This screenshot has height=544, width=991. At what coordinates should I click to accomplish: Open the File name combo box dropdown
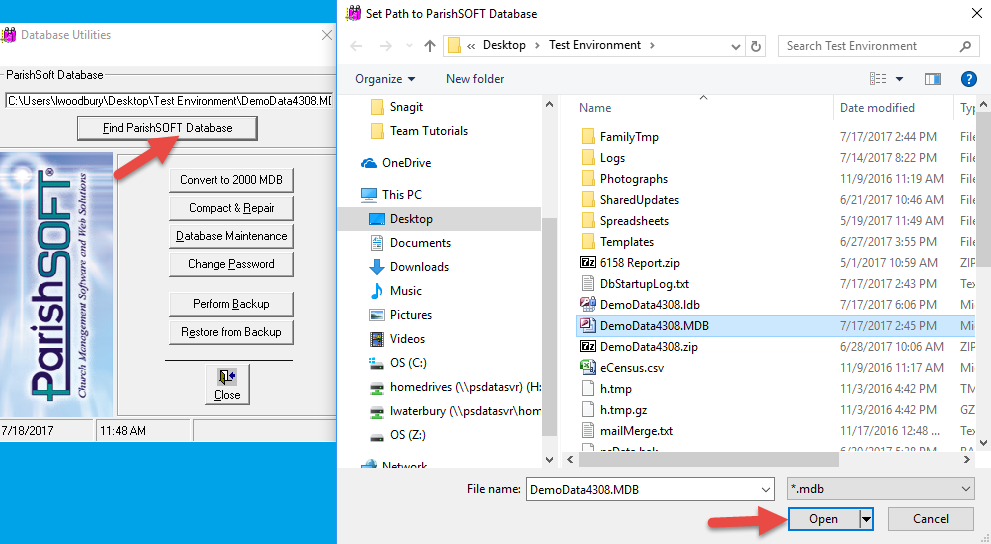coord(765,489)
